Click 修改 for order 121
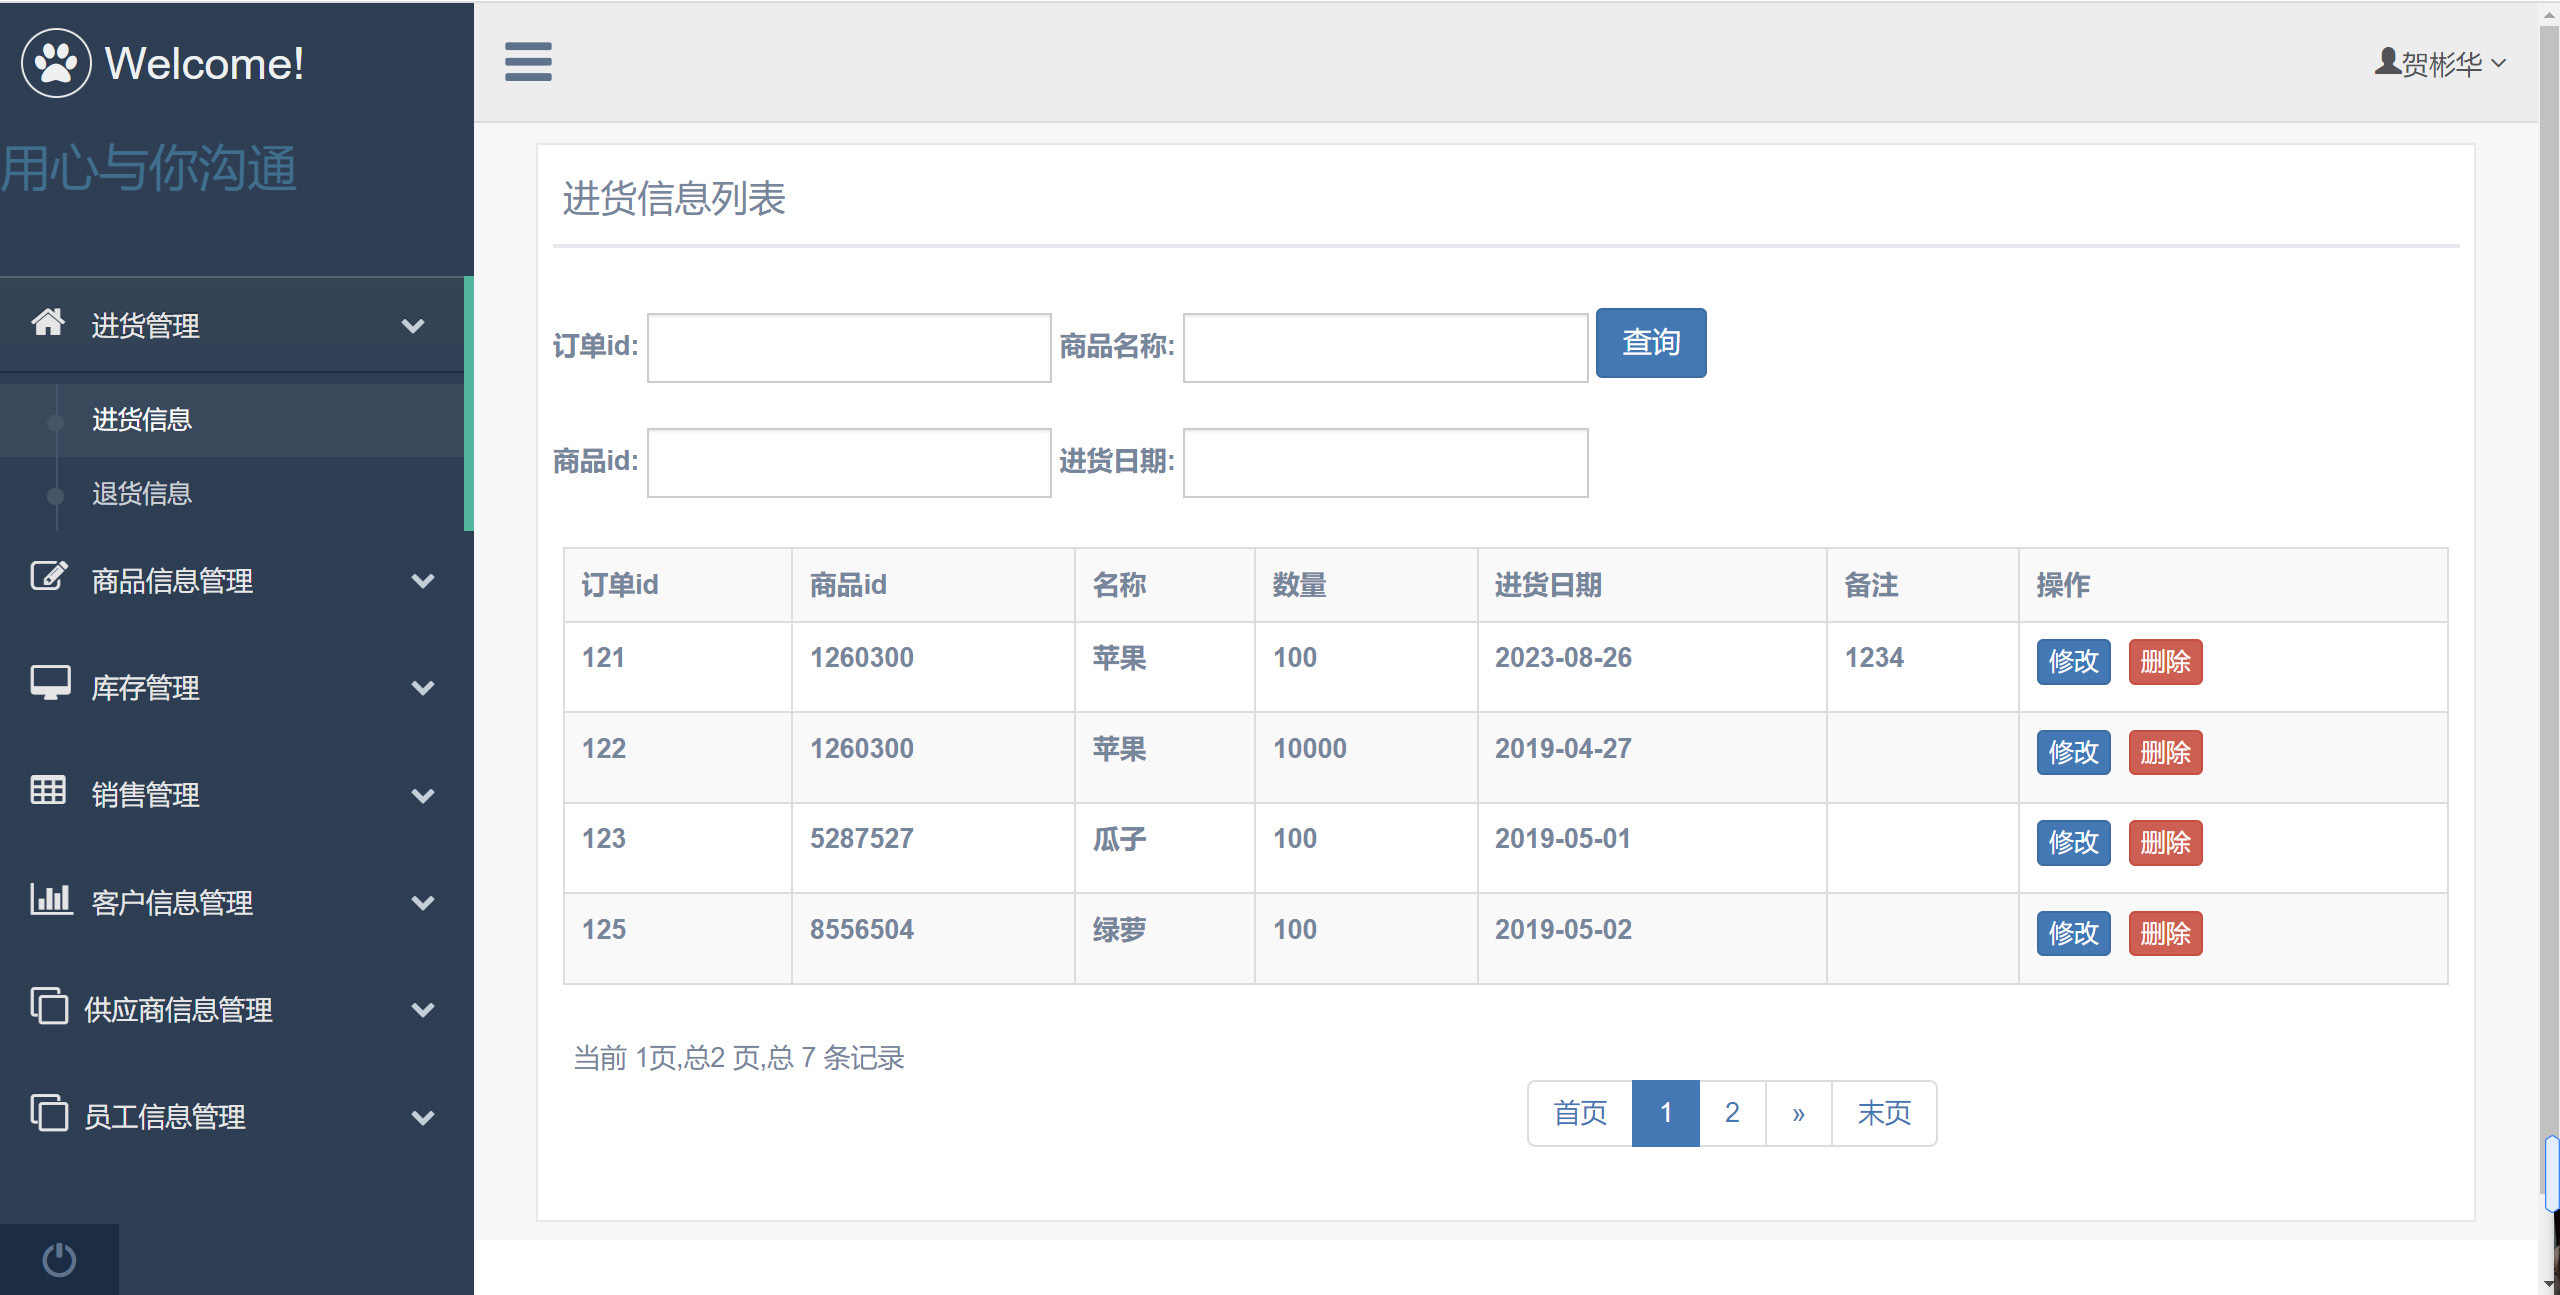 [2074, 662]
